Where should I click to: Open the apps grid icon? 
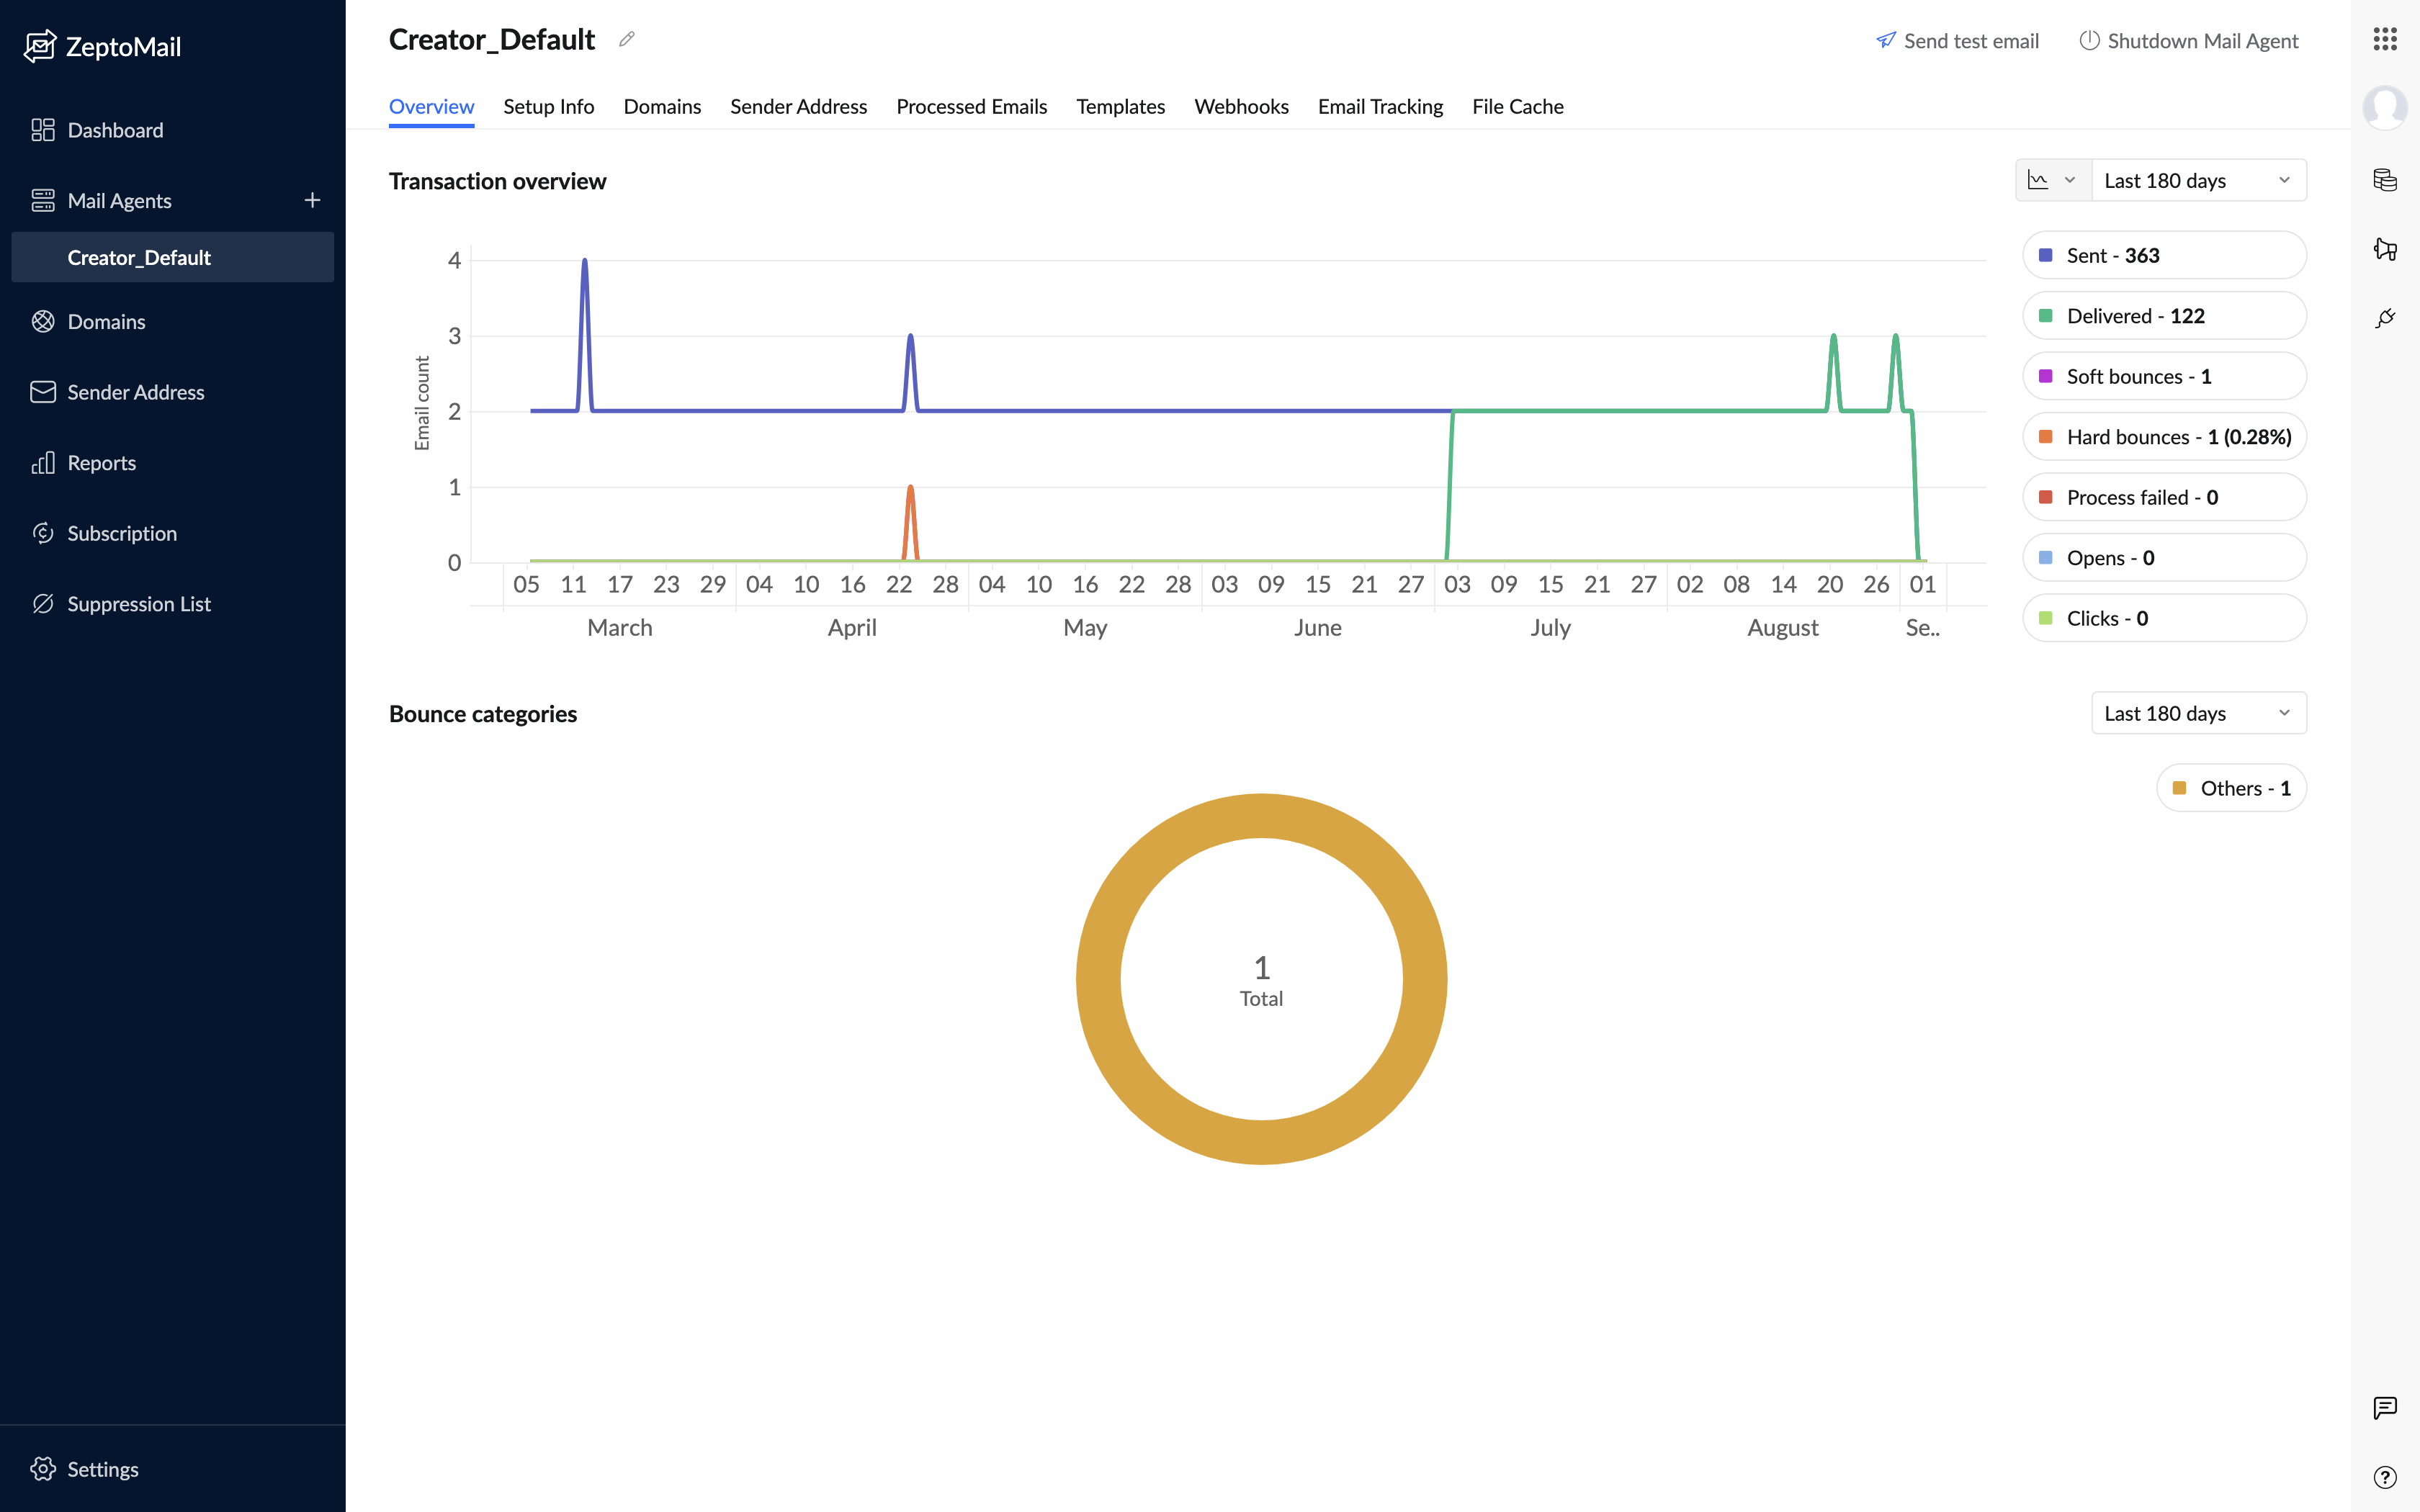(x=2385, y=39)
